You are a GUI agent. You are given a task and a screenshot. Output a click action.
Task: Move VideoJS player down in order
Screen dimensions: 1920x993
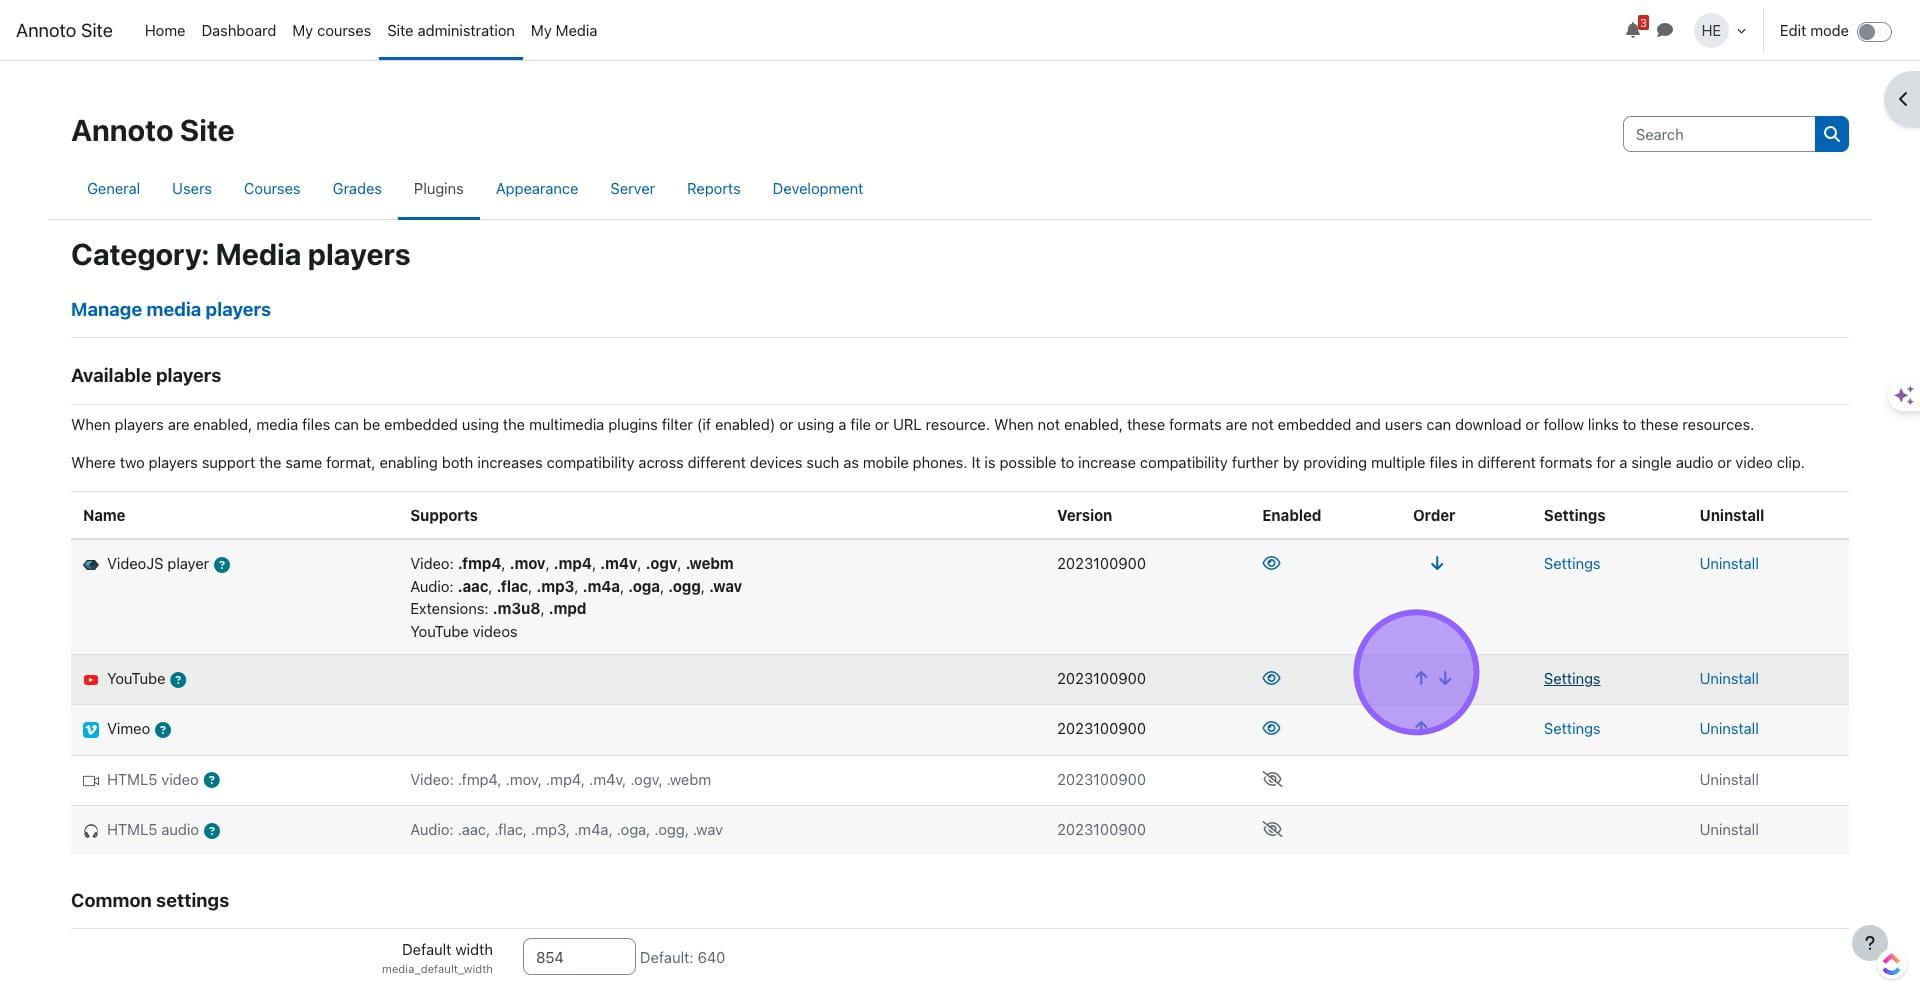point(1436,564)
